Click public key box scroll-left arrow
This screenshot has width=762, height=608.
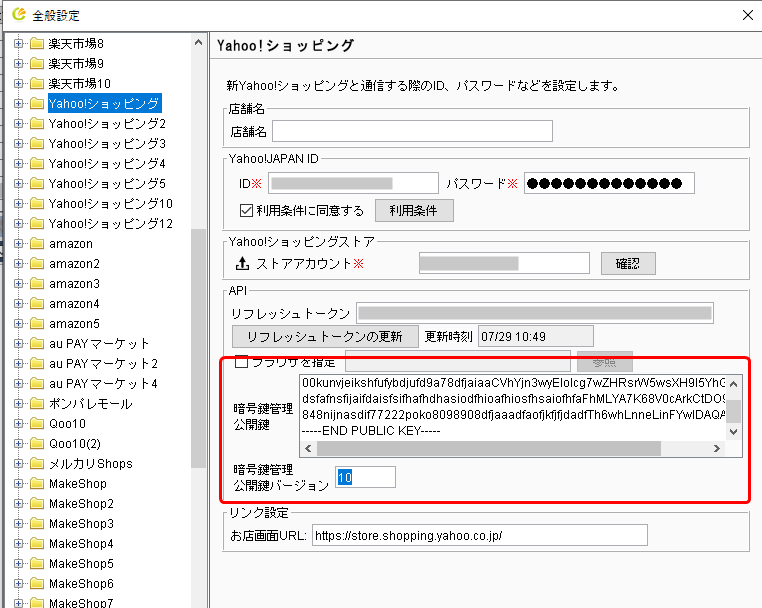[308, 449]
